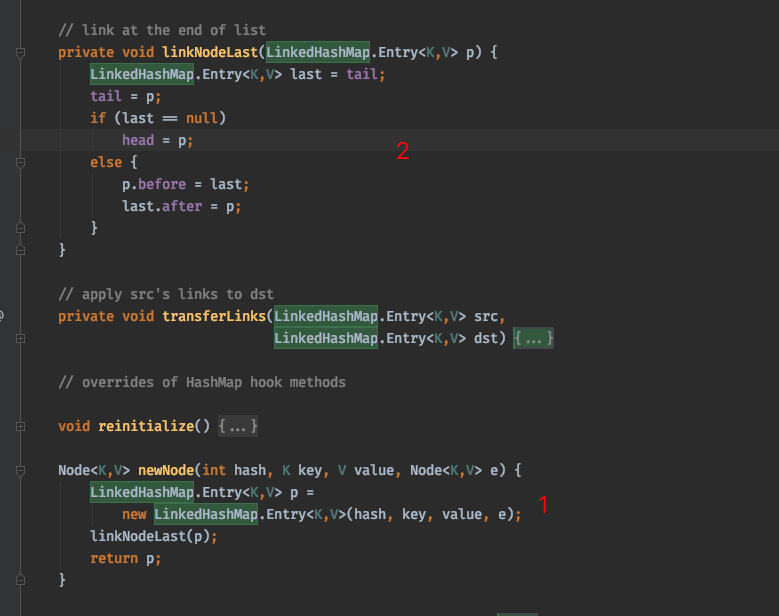
Task: Click 'tail' in the 'last = tail;' statement
Action: point(362,75)
